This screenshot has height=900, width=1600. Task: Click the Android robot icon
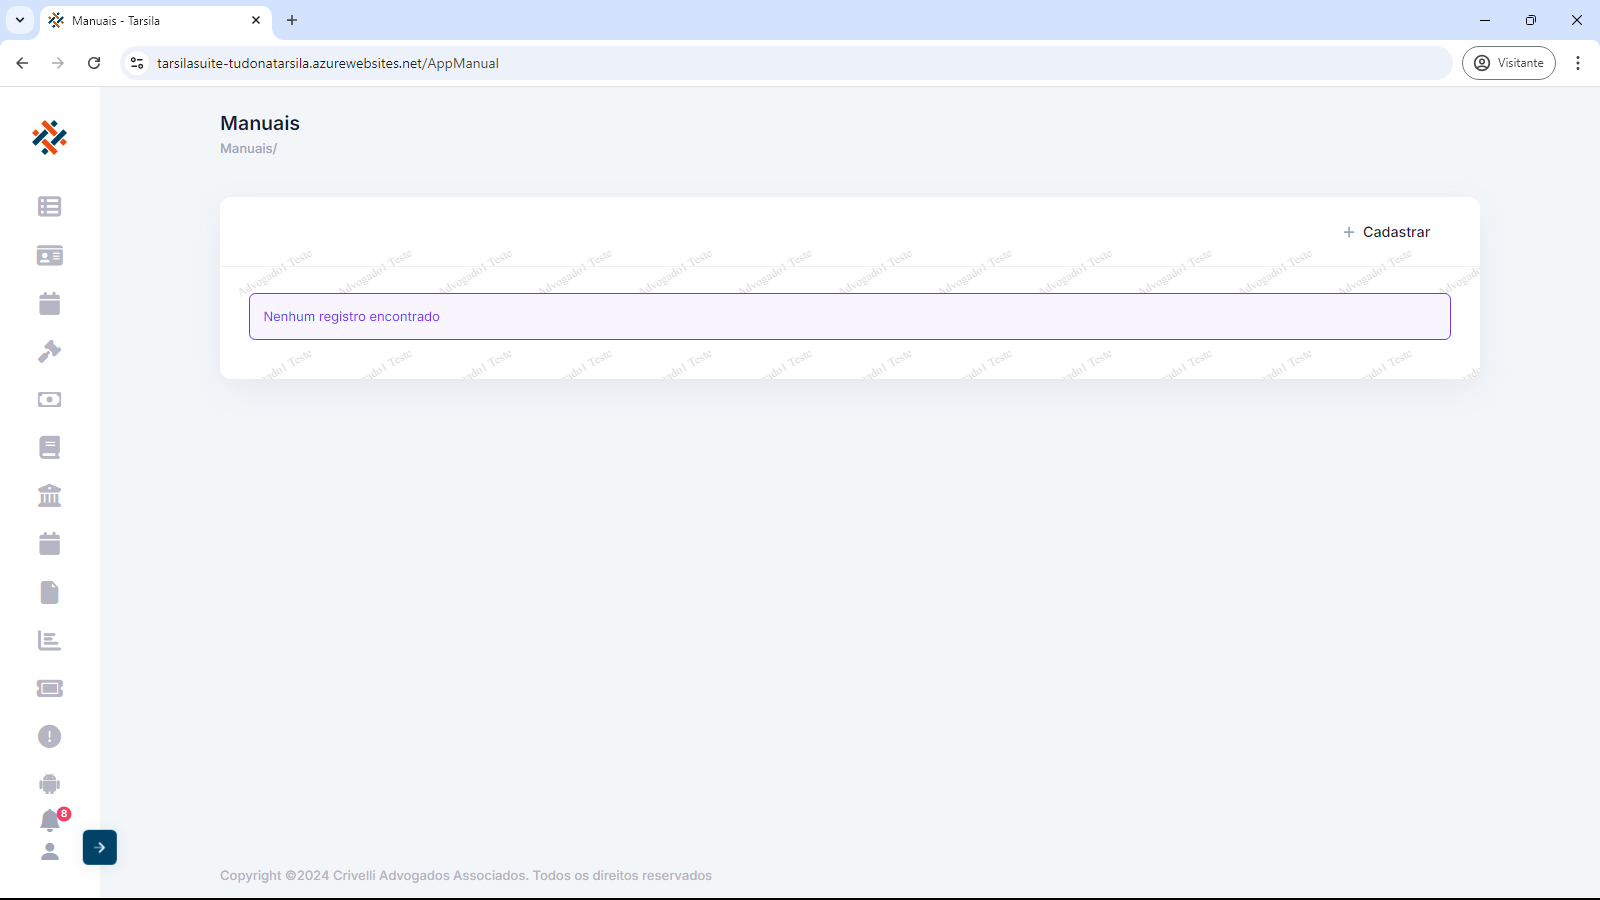(x=49, y=784)
